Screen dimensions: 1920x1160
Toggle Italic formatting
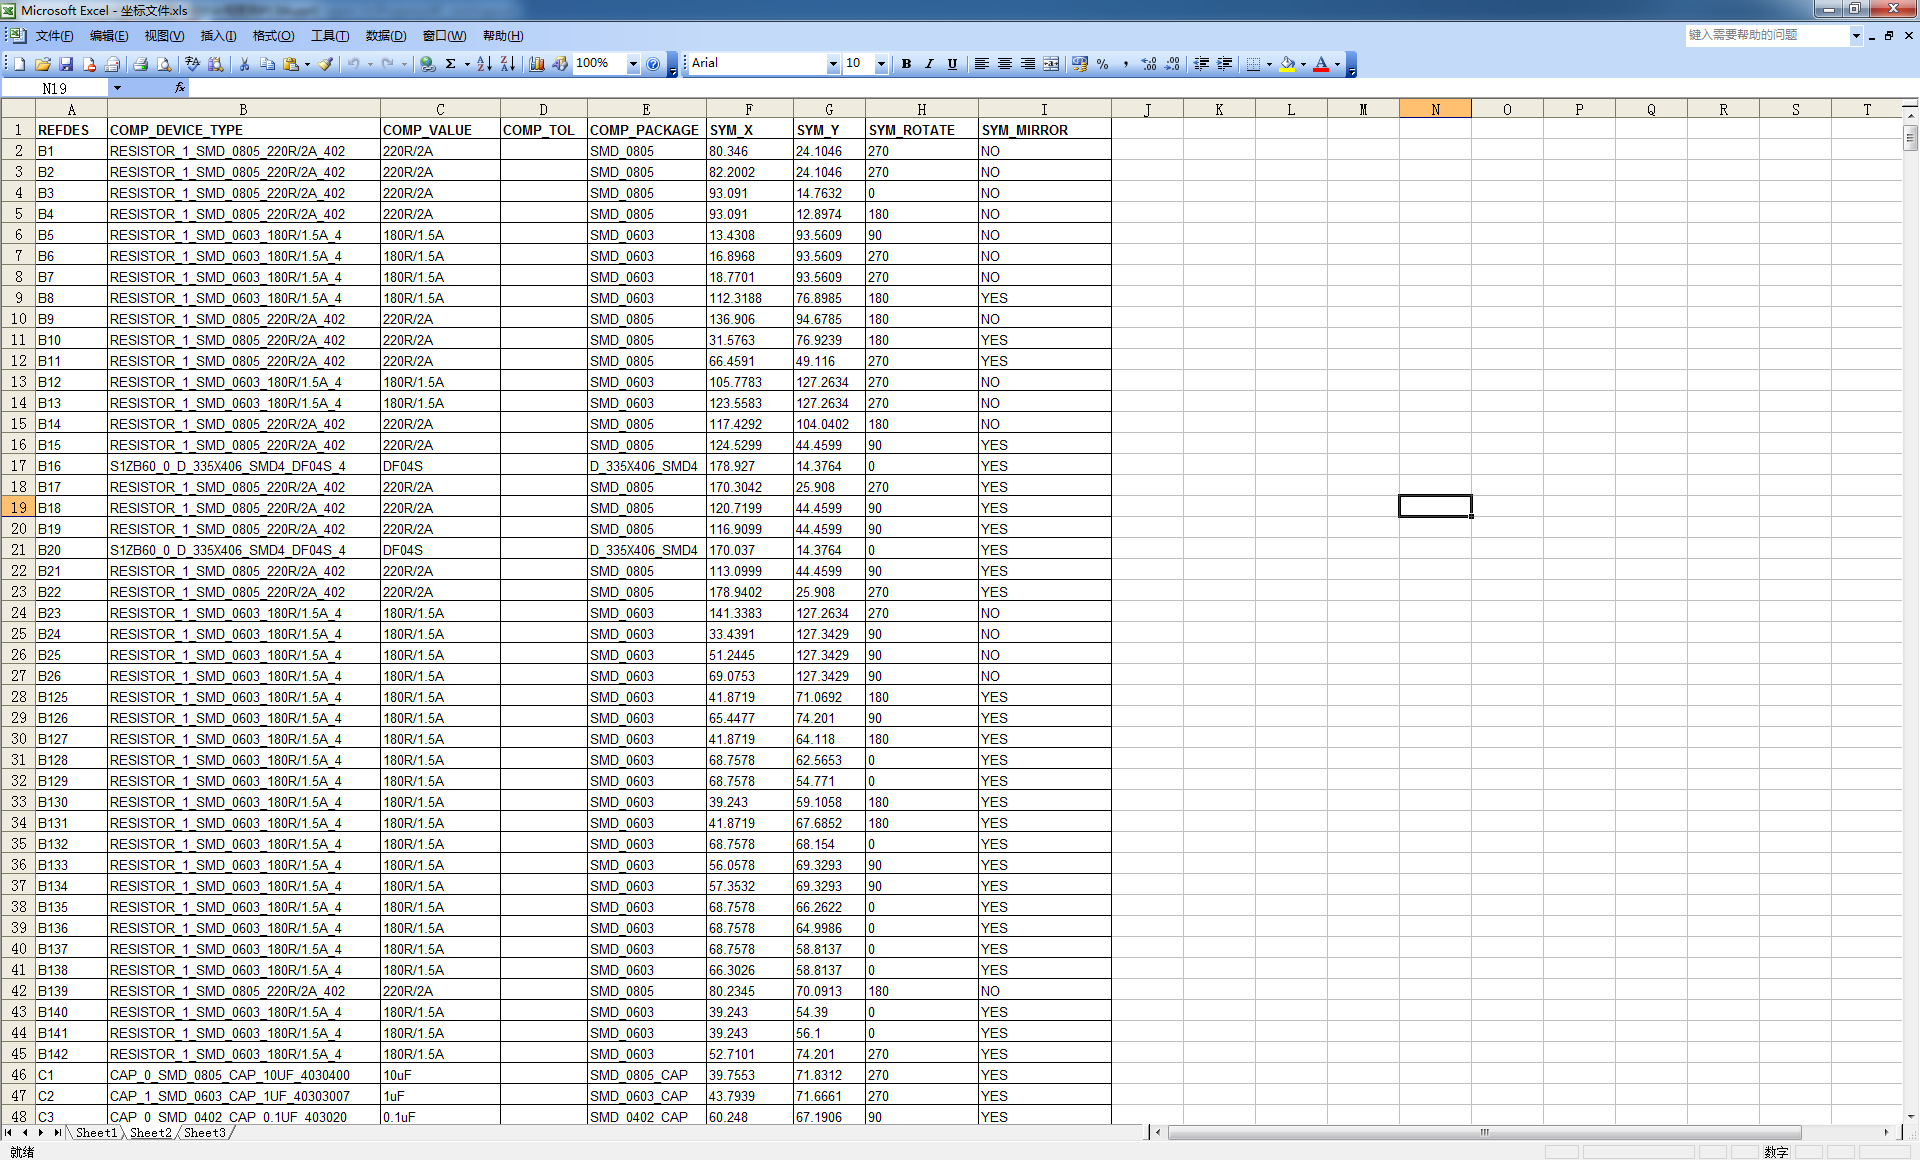point(929,64)
